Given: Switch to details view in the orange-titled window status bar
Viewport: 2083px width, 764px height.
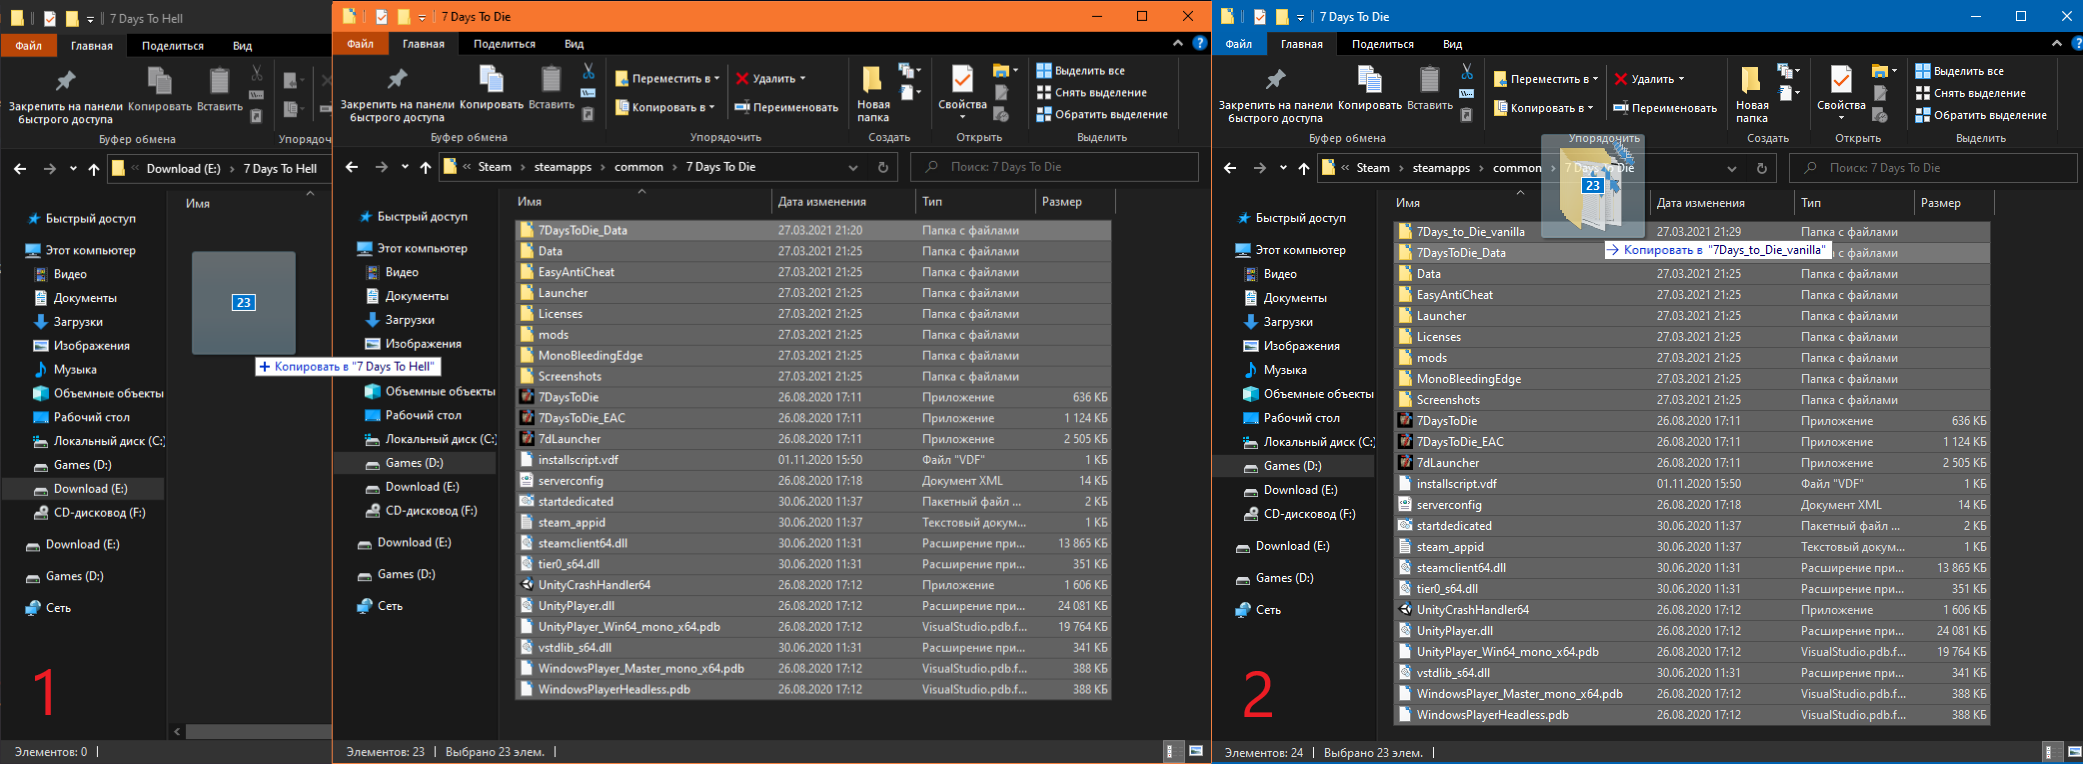Looking at the screenshot, I should [1171, 751].
